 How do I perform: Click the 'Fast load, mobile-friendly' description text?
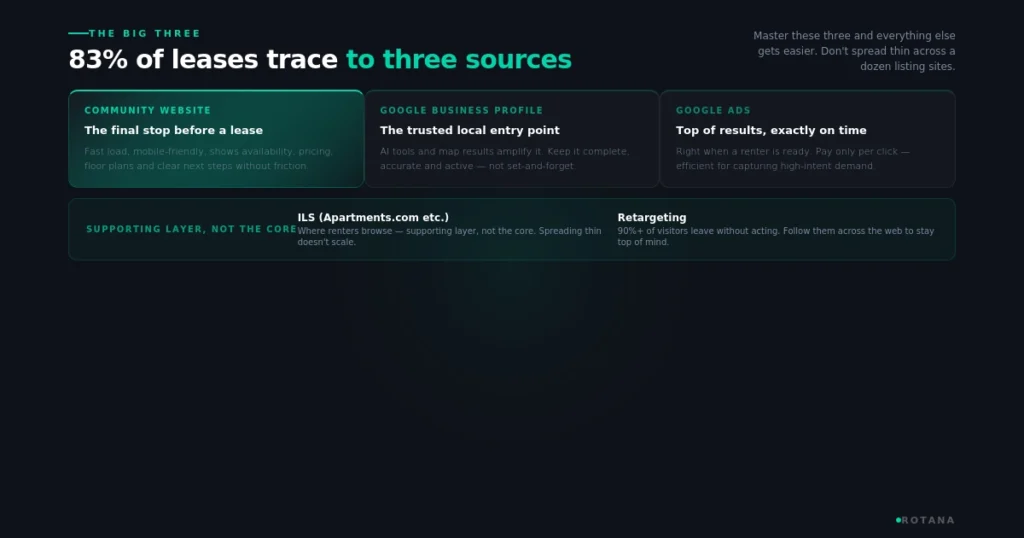209,159
